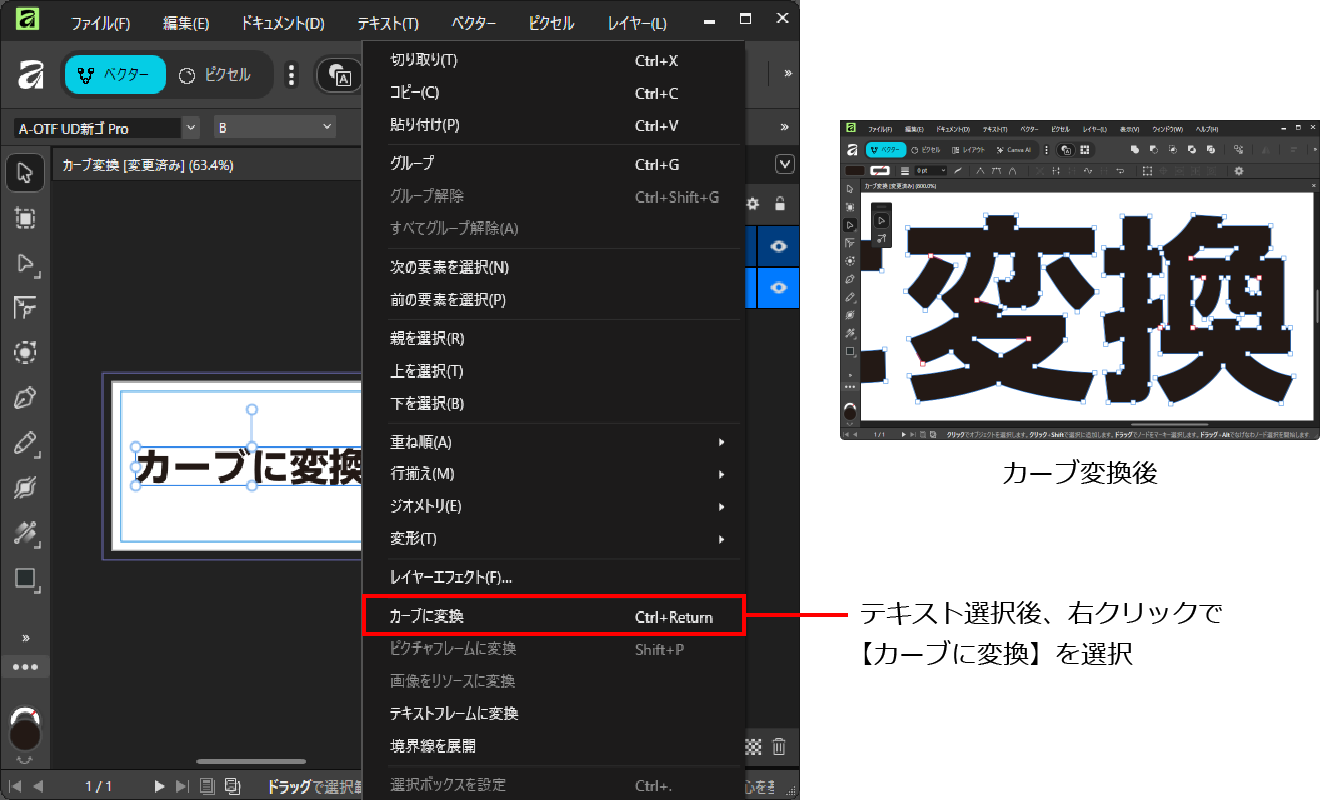Viewport: 1320px width, 800px height.
Task: Open the ファイル(F) menu
Action: click(x=100, y=23)
